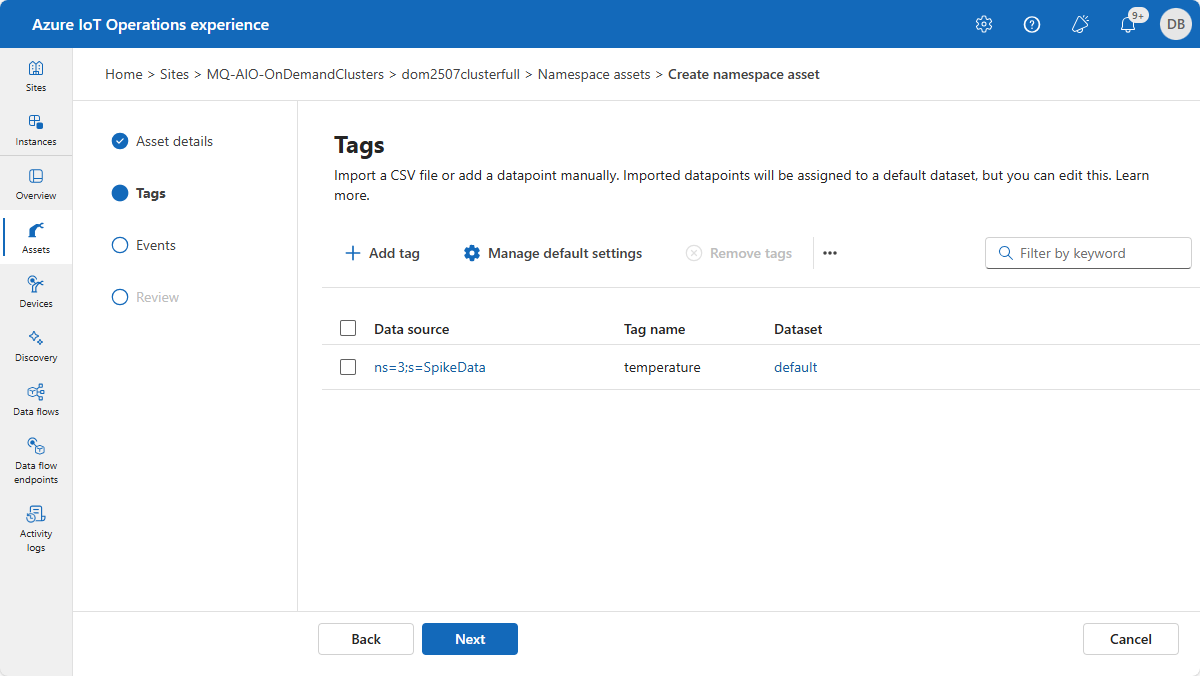Navigate to Home via the breadcrumb
The image size is (1200, 676).
coord(123,74)
